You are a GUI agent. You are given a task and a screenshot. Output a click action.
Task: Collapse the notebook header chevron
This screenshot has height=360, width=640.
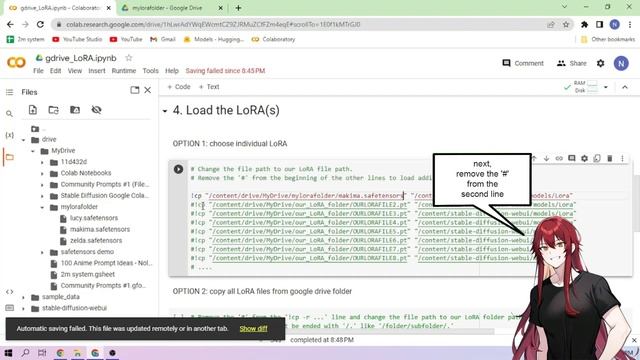(624, 87)
